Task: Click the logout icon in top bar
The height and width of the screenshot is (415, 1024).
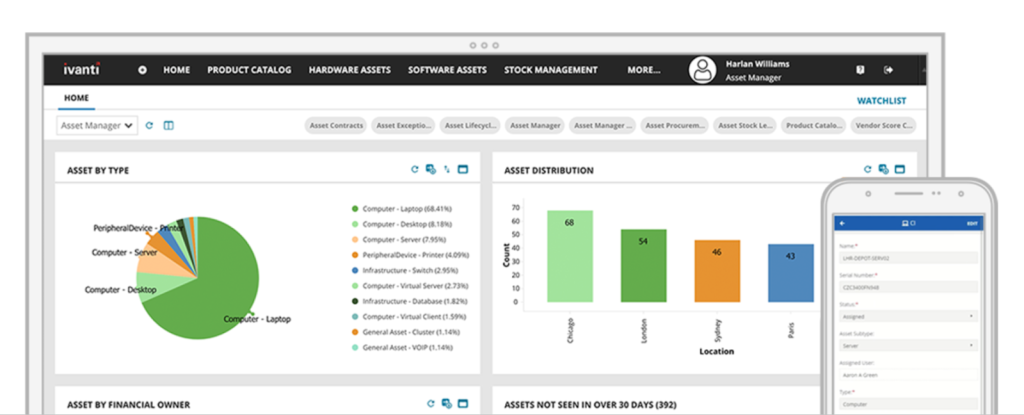Action: (888, 70)
